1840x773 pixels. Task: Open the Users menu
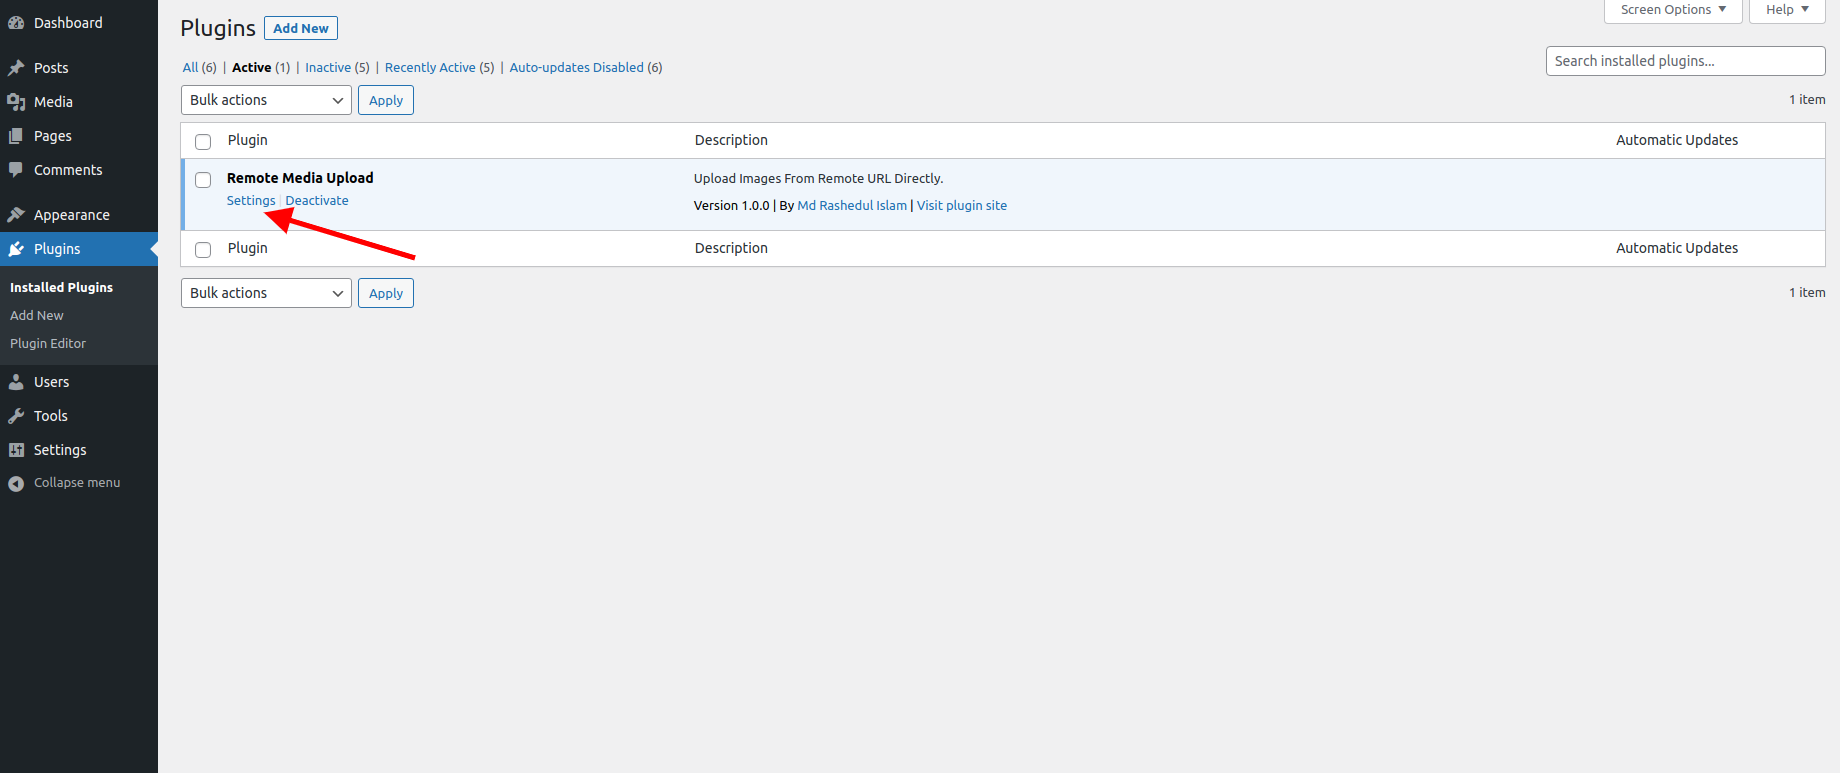tap(52, 382)
